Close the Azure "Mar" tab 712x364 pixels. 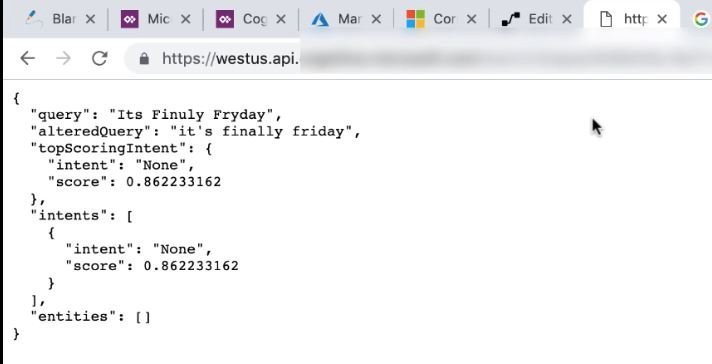376,19
